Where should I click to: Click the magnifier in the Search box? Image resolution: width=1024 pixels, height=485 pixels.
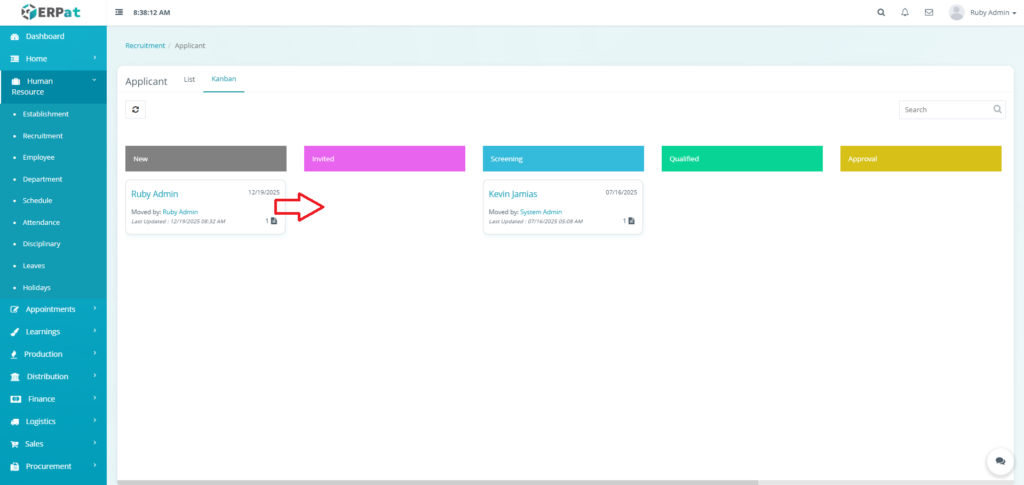(997, 110)
